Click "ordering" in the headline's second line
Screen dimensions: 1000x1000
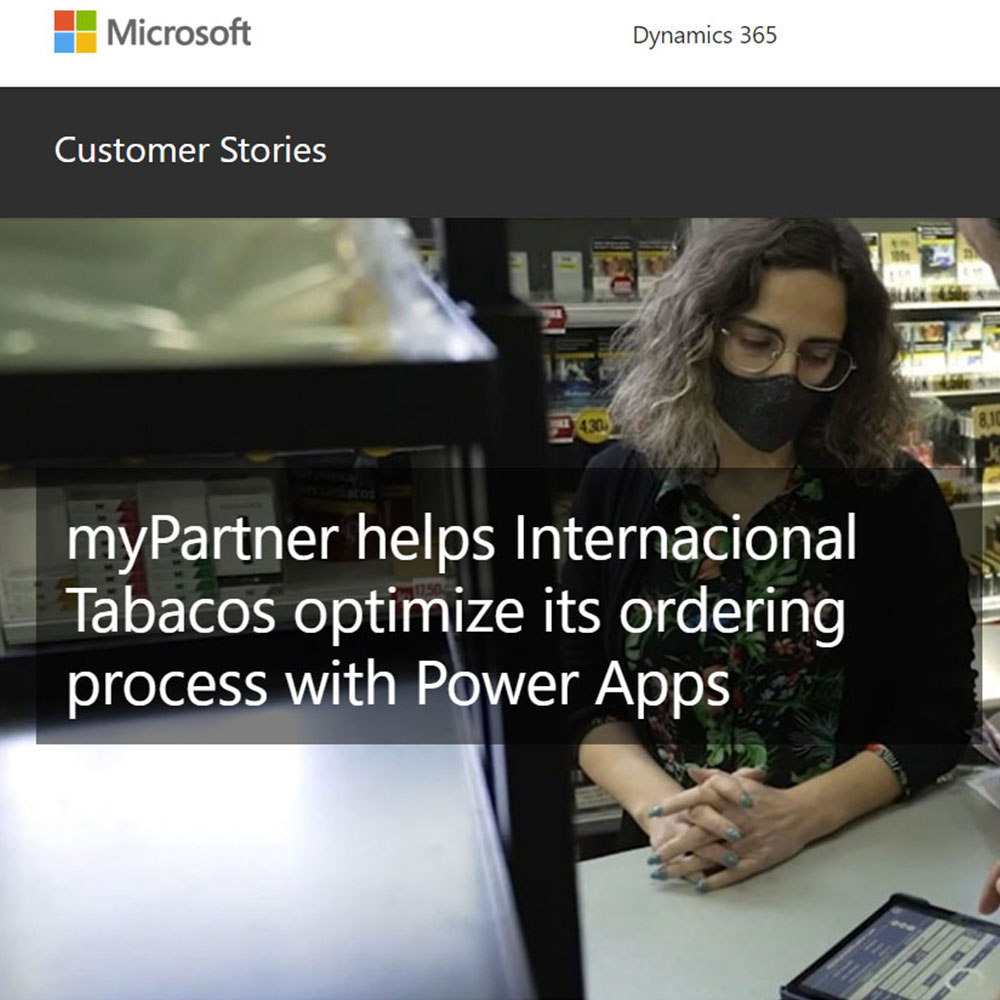pyautogui.click(x=732, y=614)
